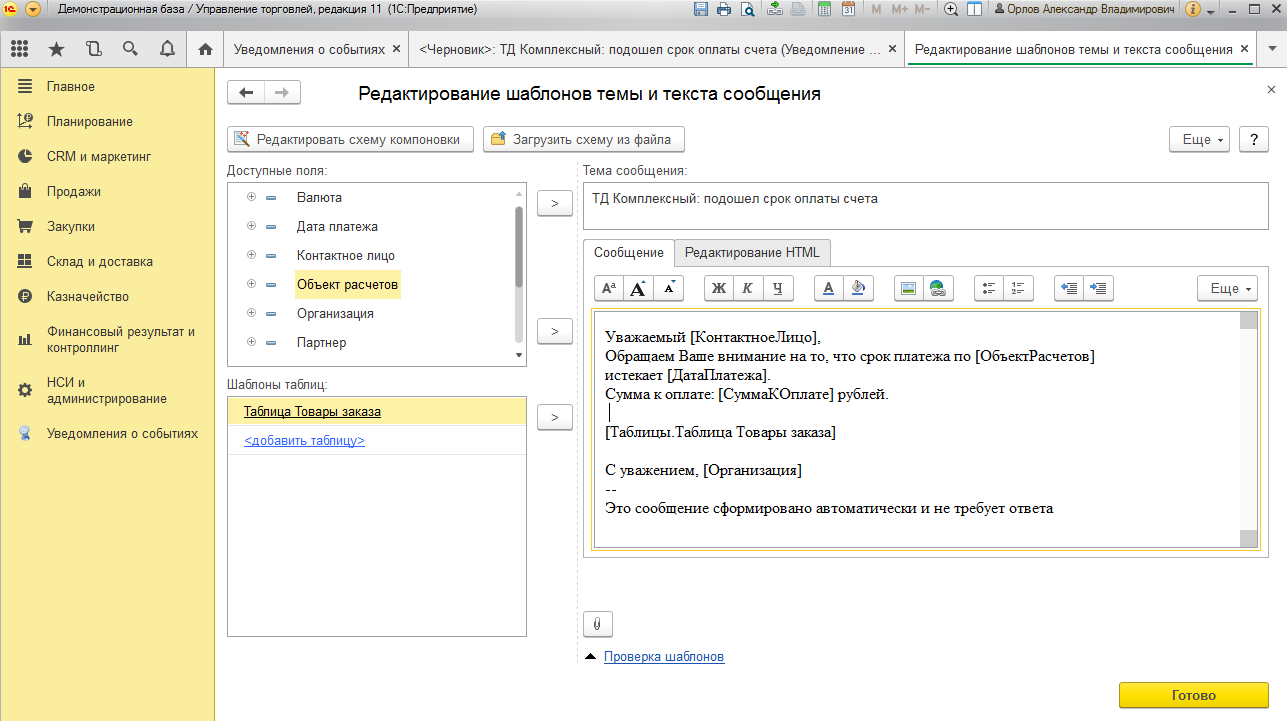The image size is (1287, 721).
Task: Open the calendar icon in the title bar
Action: point(848,10)
